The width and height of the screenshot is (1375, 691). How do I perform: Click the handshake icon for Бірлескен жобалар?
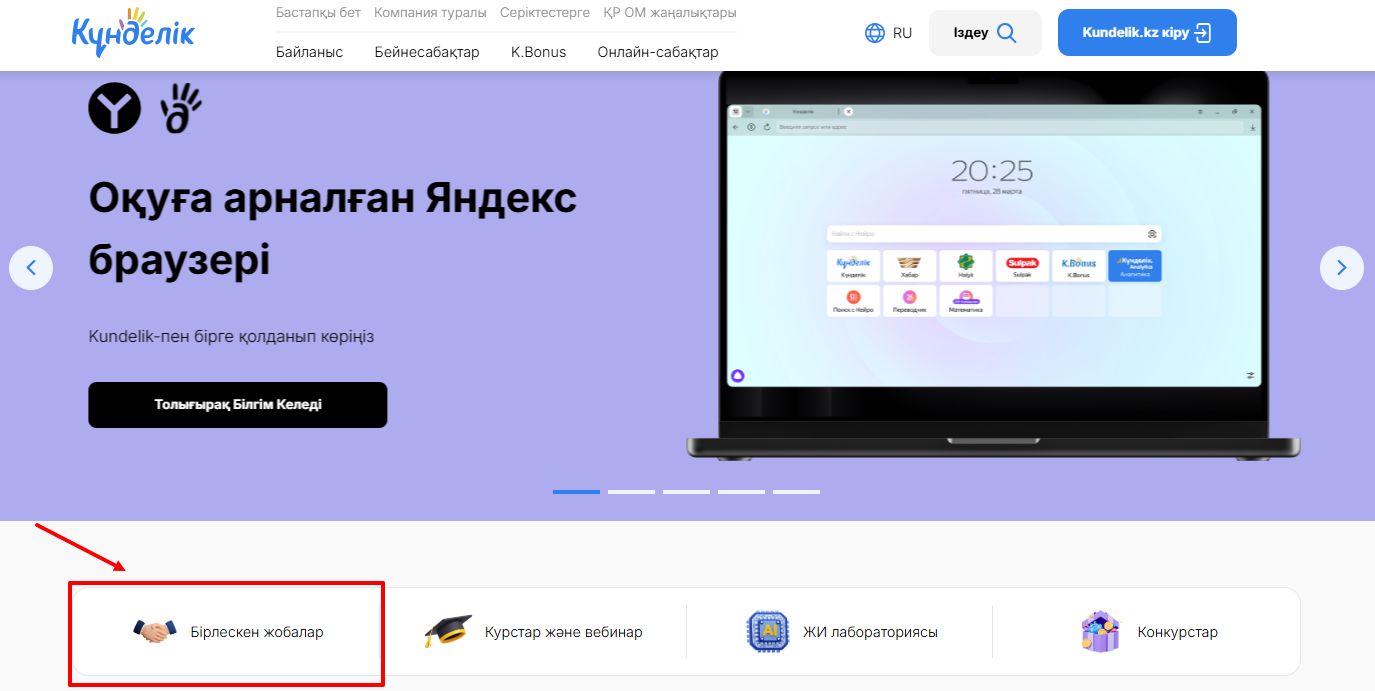click(152, 632)
